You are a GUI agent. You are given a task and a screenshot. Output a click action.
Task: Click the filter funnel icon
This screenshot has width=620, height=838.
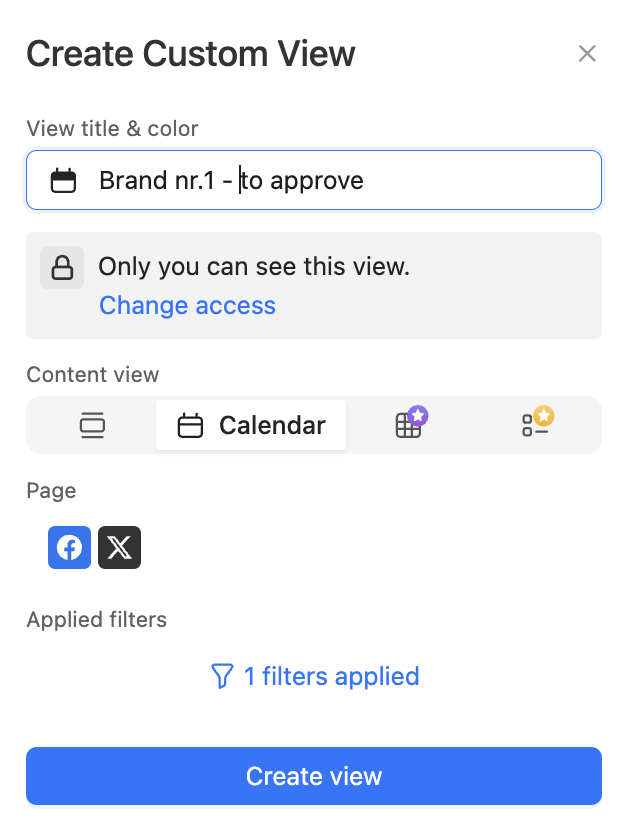click(x=222, y=676)
